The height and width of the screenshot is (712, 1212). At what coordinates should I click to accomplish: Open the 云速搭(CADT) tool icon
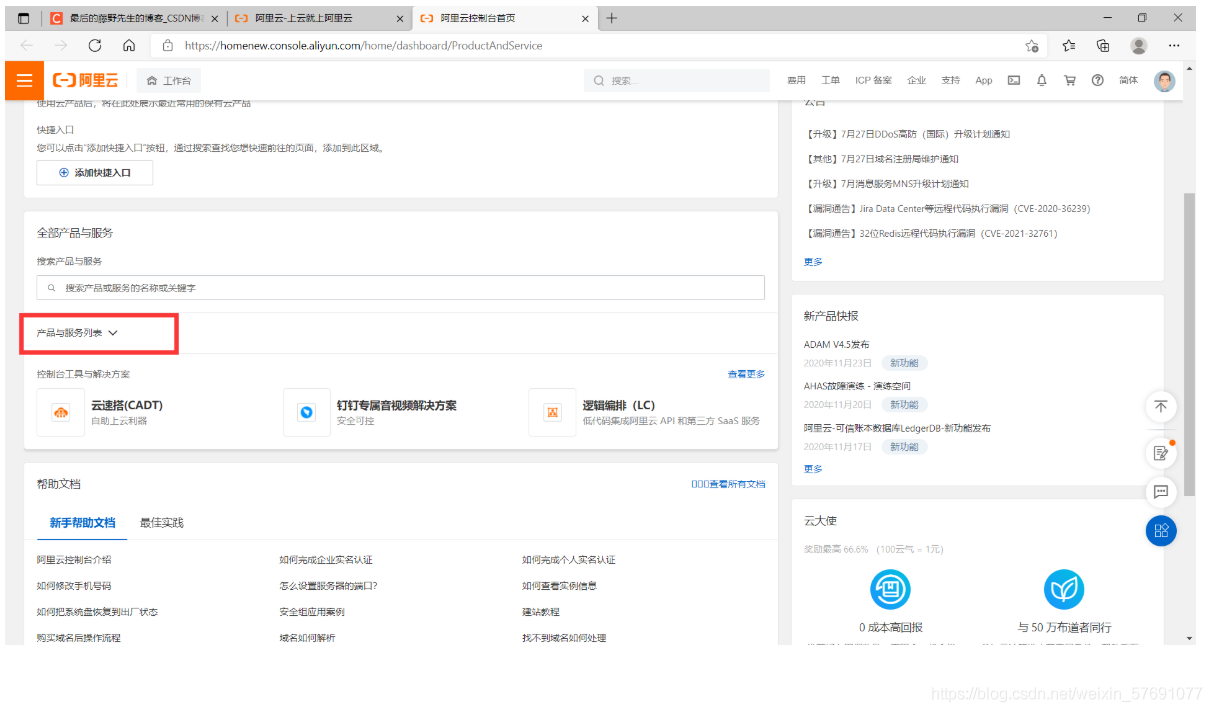[61, 412]
